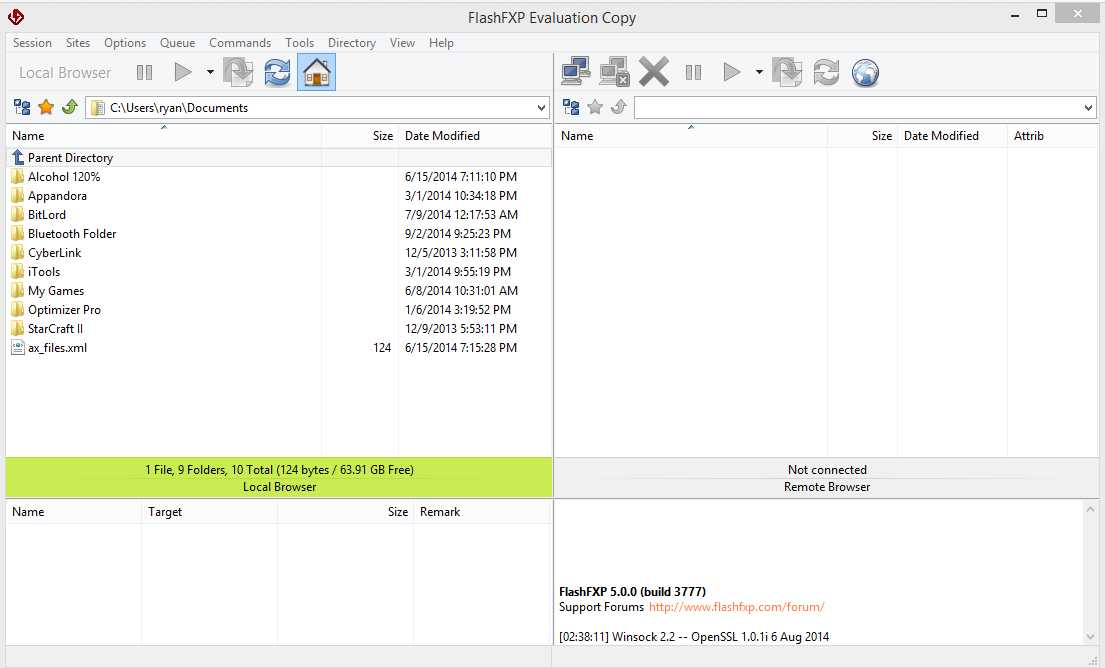Expand the remote path dropdown
This screenshot has width=1105, height=668.
(x=1089, y=108)
